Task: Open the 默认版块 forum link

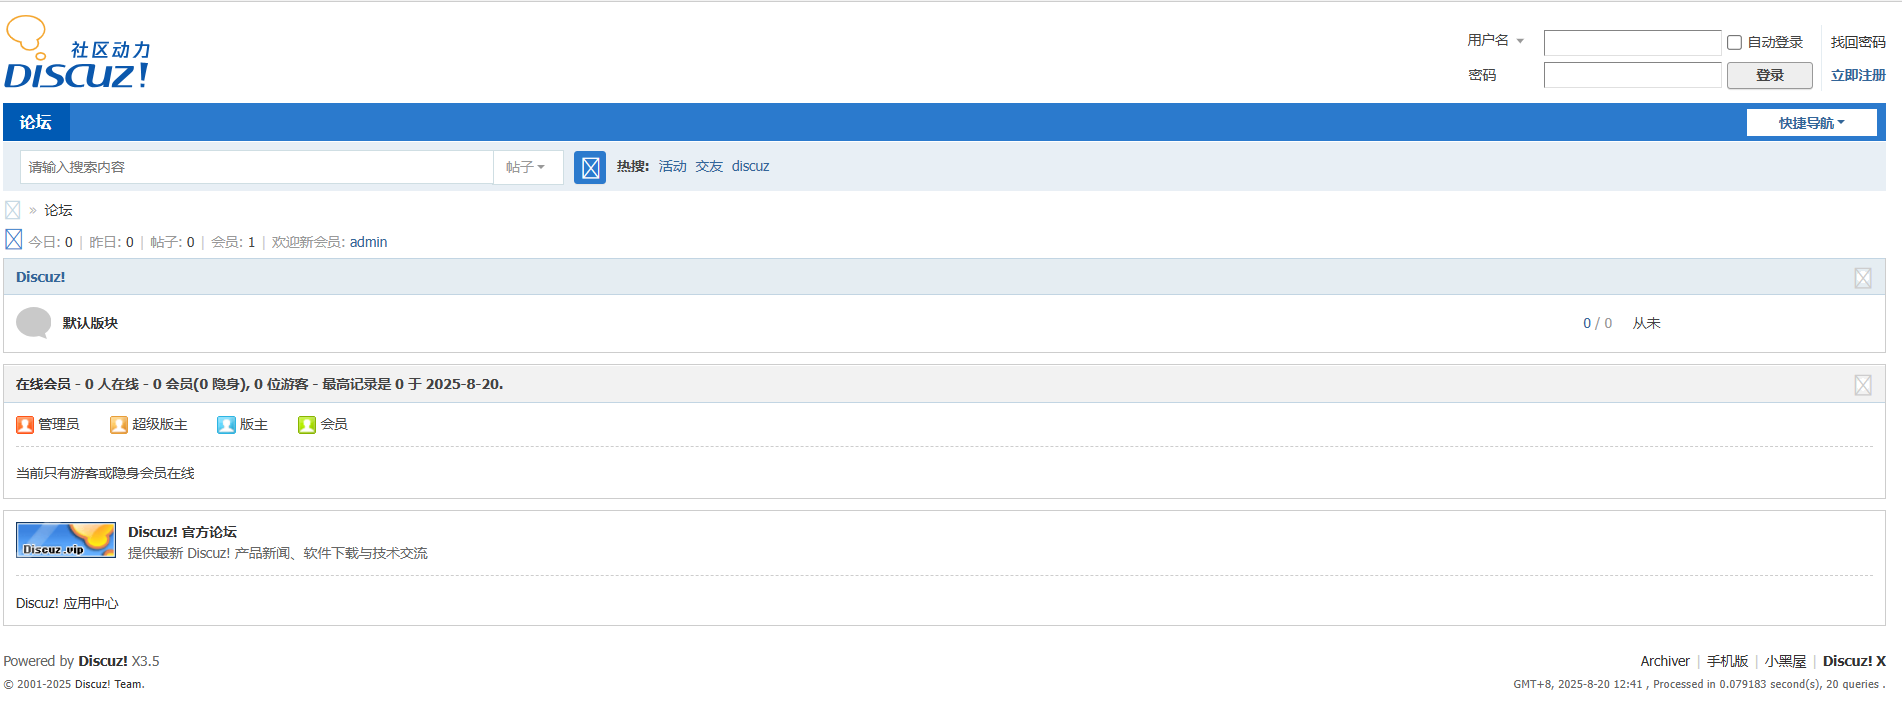Action: 90,323
